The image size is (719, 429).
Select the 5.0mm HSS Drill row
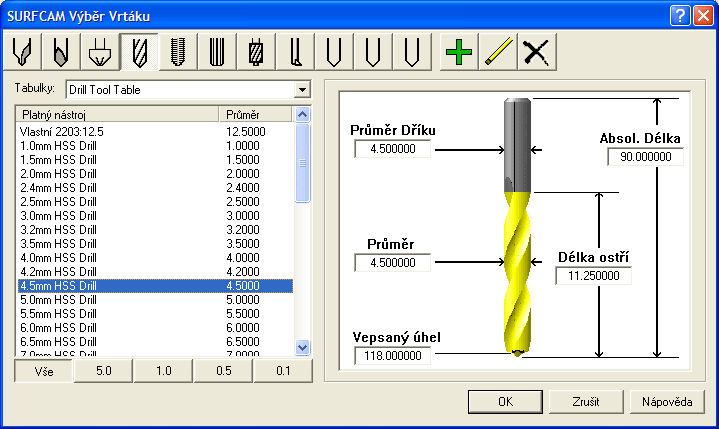155,300
